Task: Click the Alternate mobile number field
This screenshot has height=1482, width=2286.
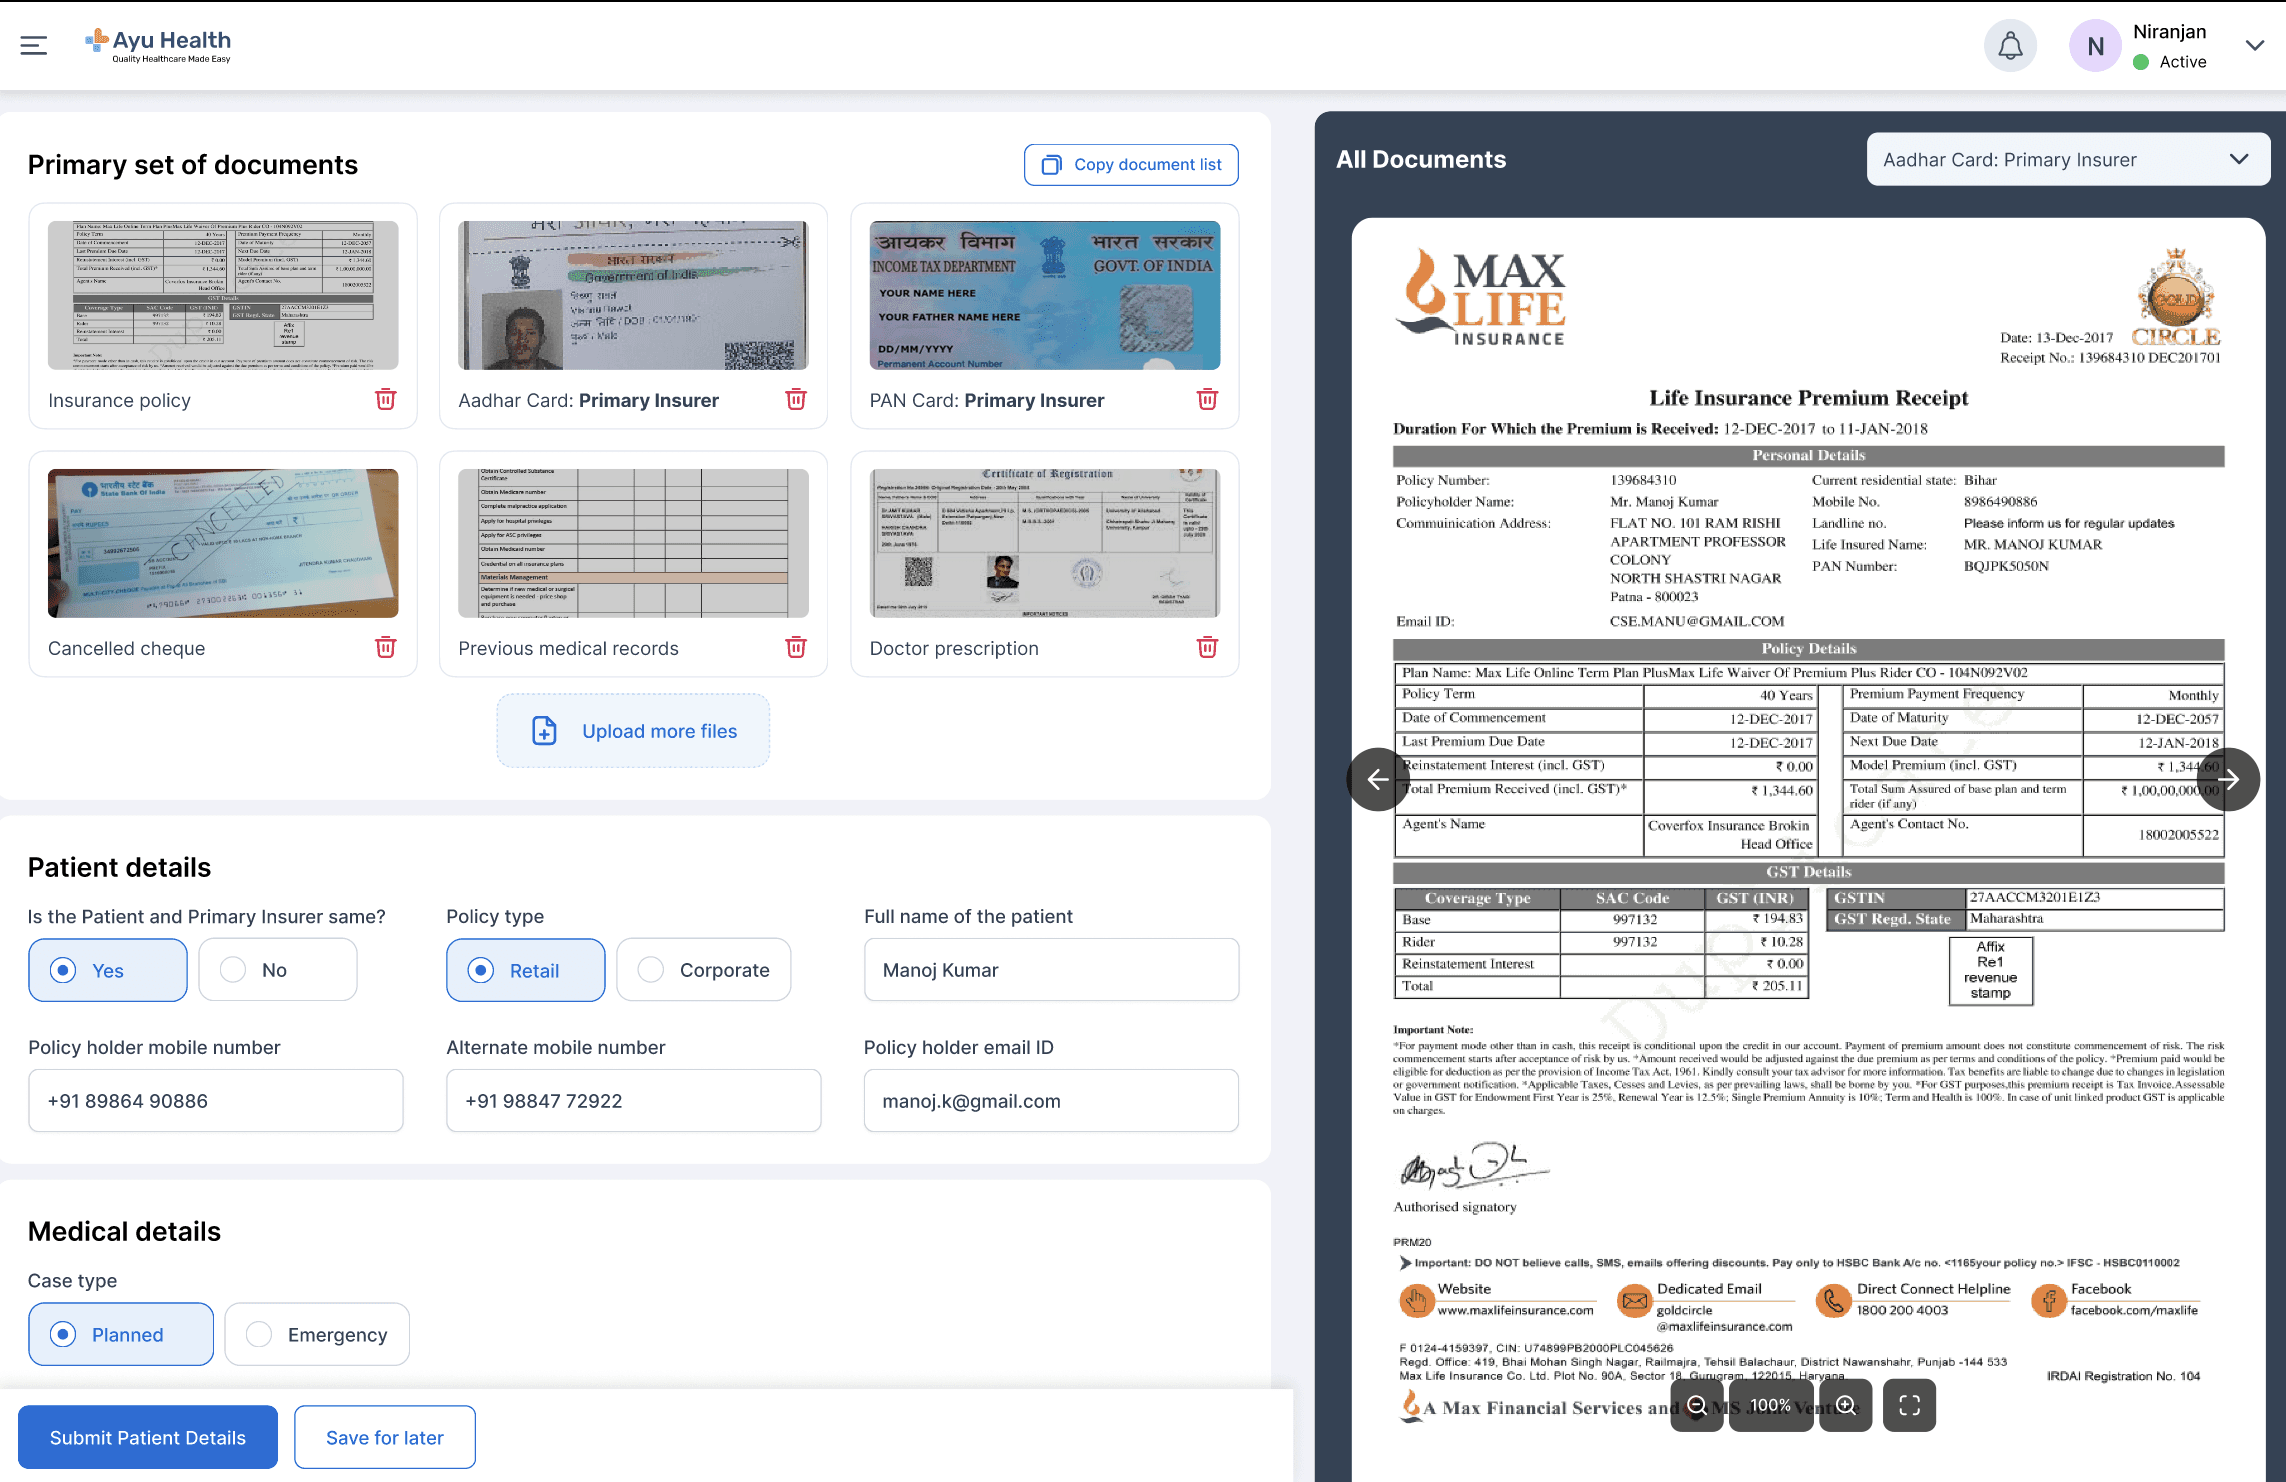Action: pos(633,1100)
